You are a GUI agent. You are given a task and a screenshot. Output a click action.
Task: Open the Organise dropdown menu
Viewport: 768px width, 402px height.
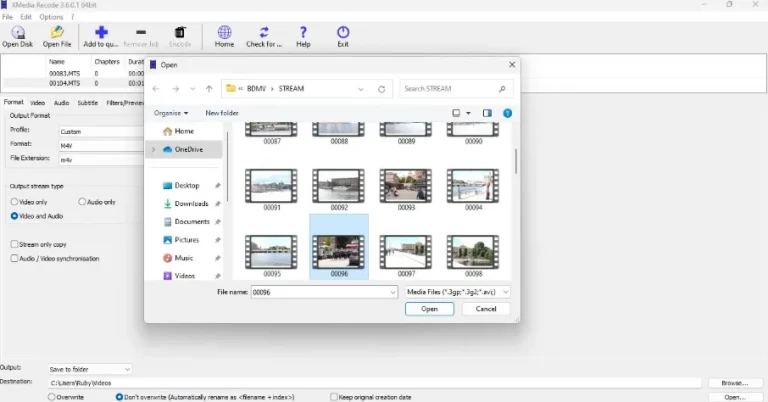click(170, 113)
